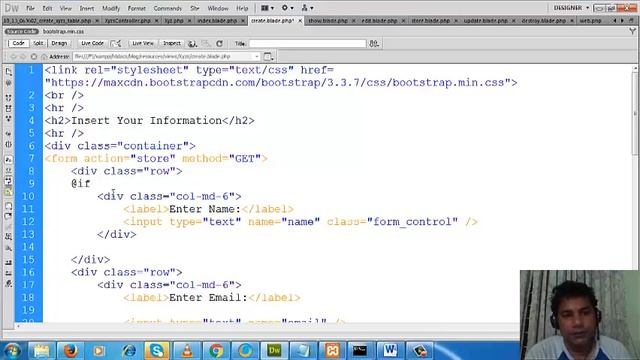Click the @if text on line 9
Screen dimensions: 640x360
pyautogui.click(x=81, y=184)
